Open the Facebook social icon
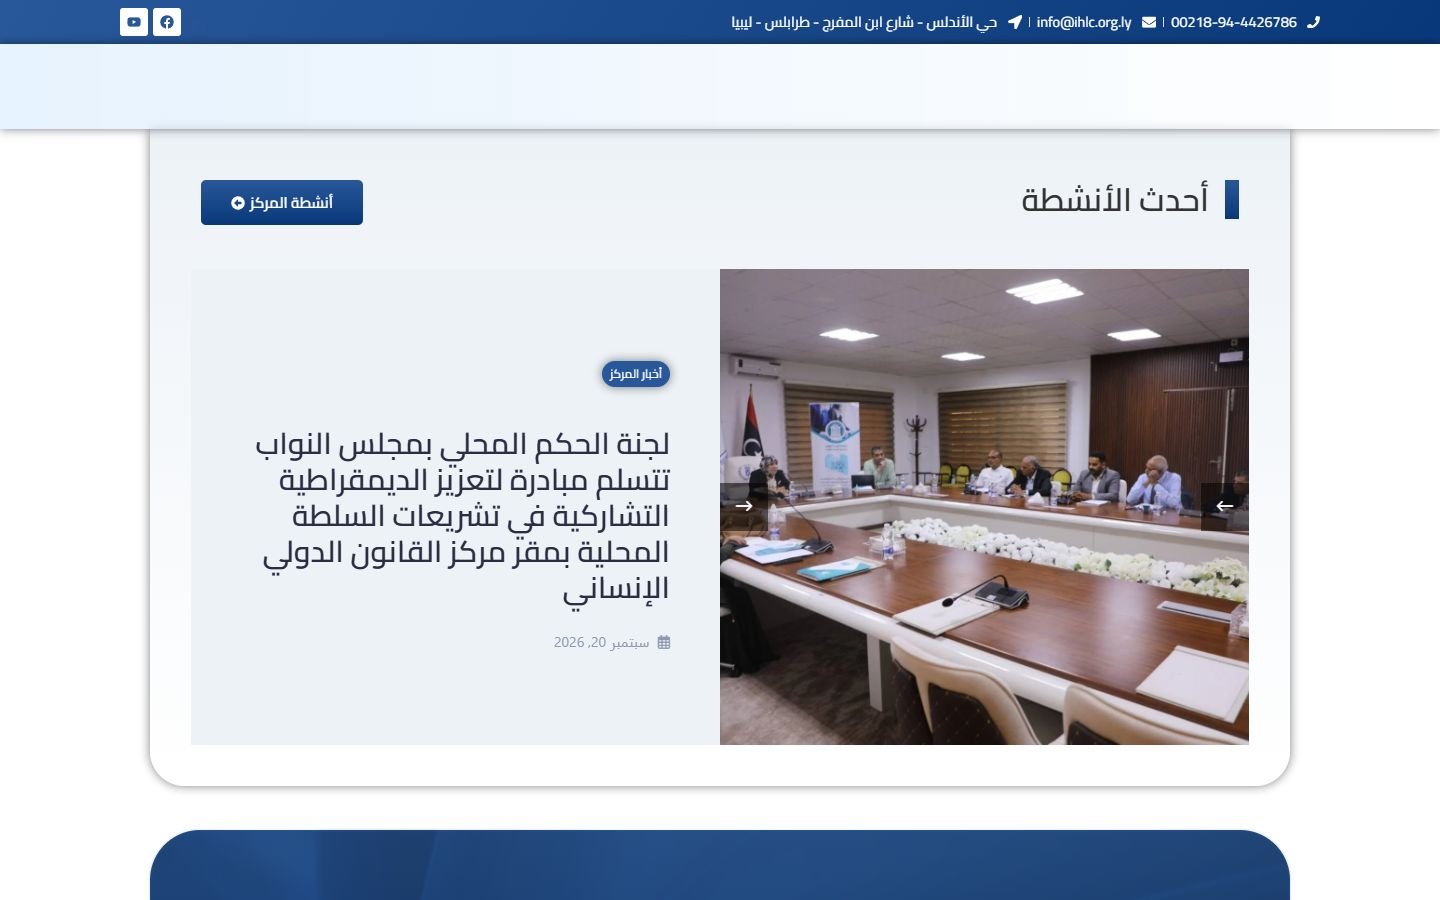The image size is (1440, 900). click(167, 22)
